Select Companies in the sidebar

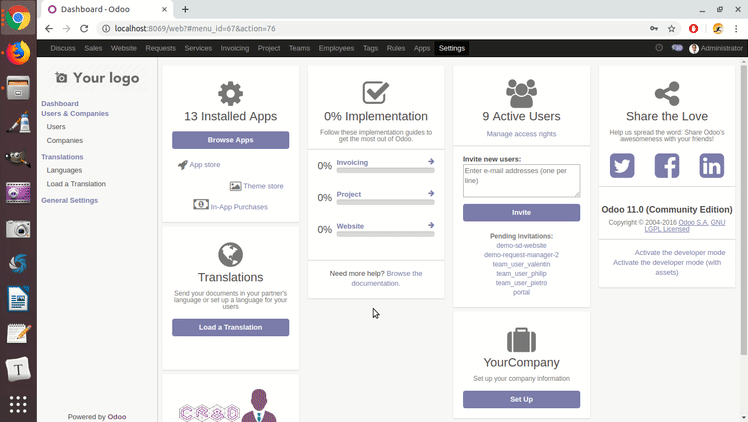coord(64,140)
